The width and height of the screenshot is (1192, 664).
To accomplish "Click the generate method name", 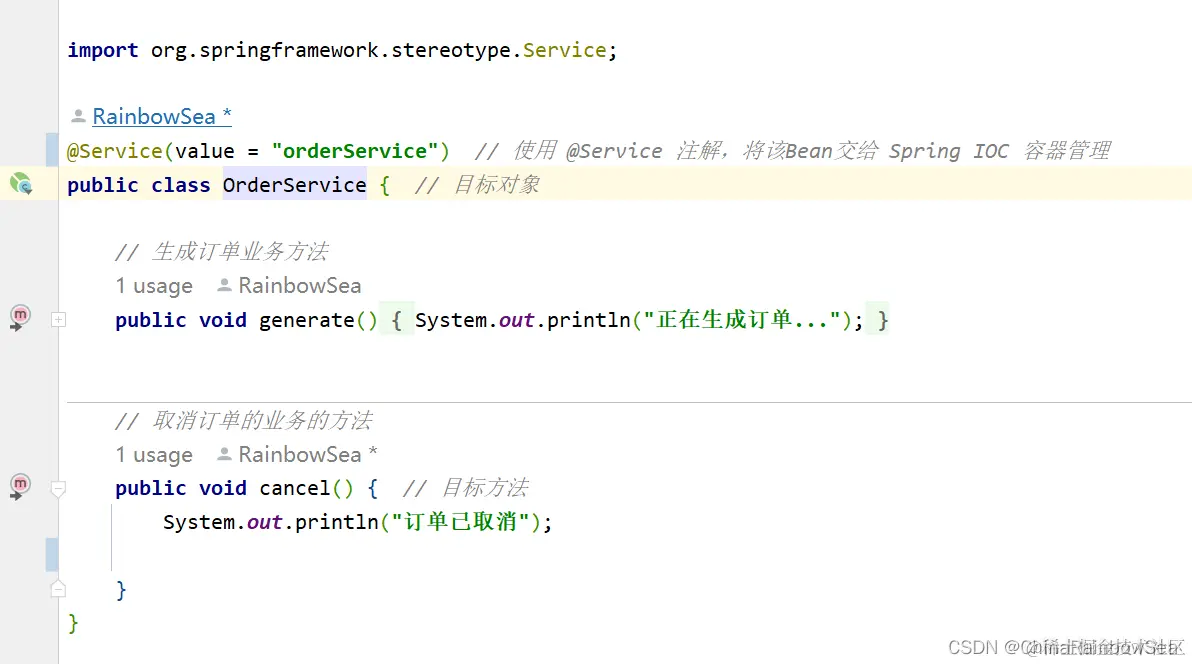I will tap(307, 320).
